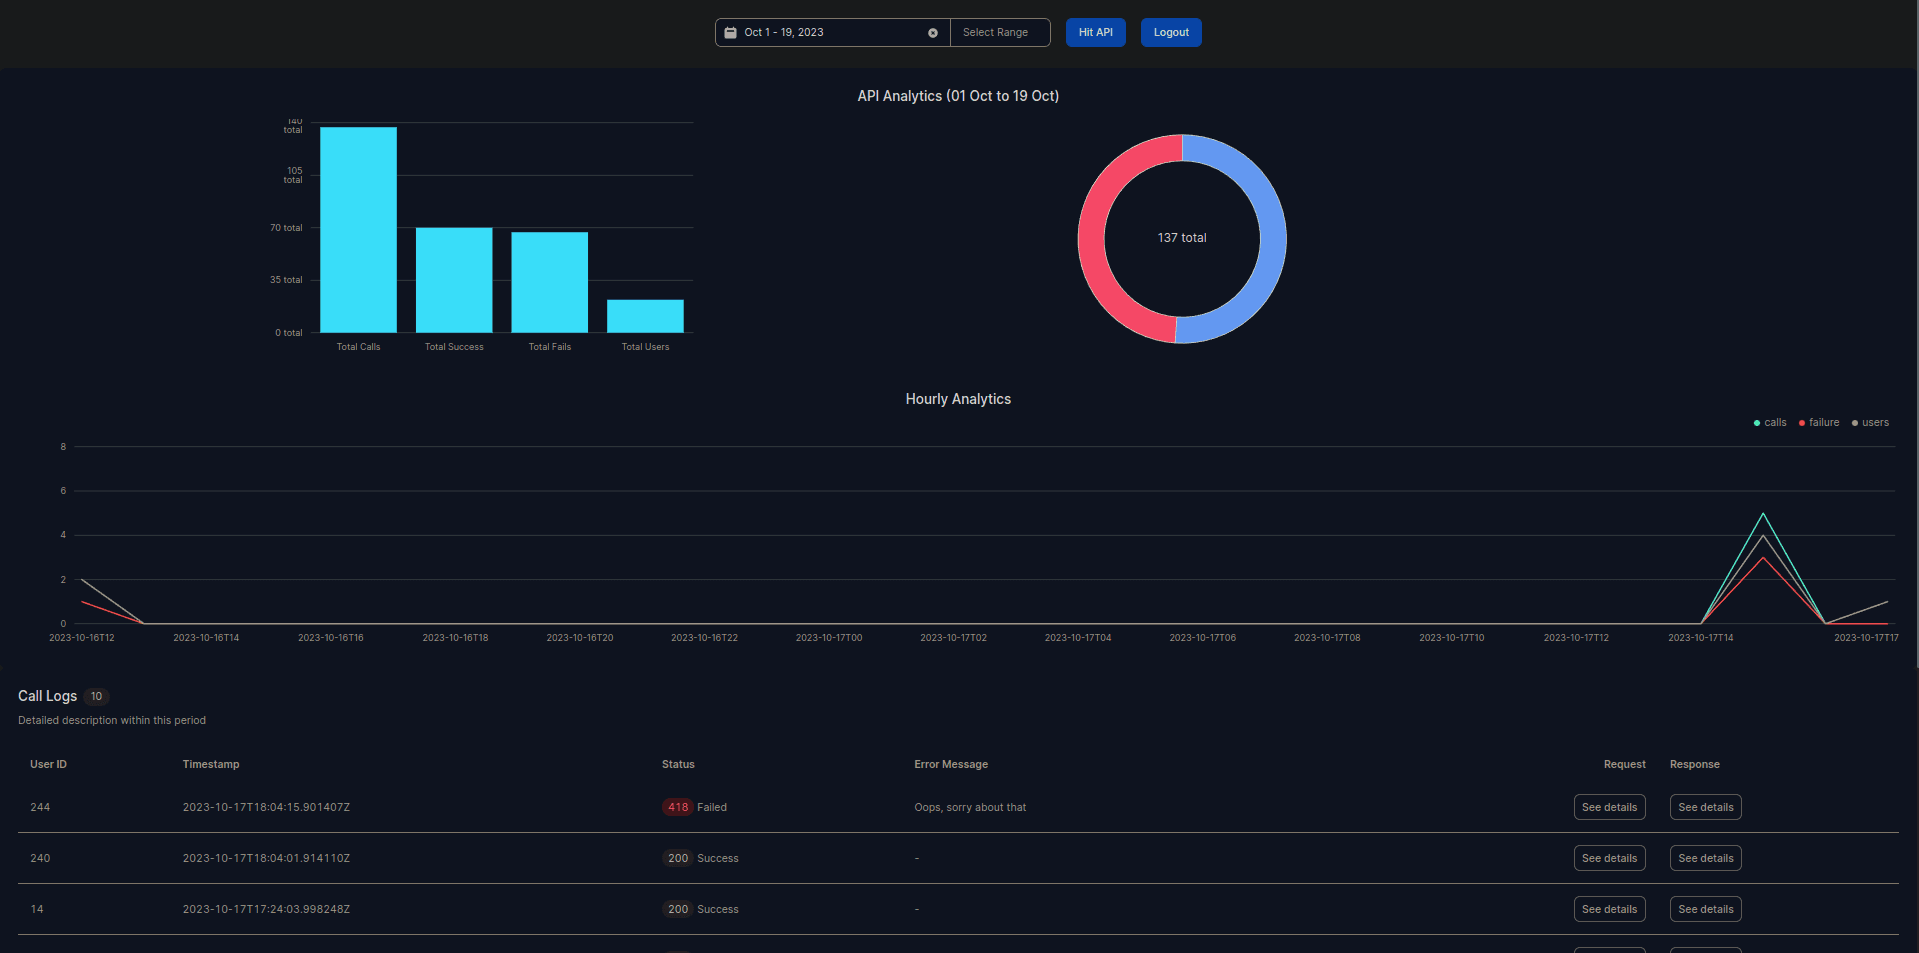The image size is (1919, 953).
Task: Sort logs by the Status column header
Action: pyautogui.click(x=677, y=764)
